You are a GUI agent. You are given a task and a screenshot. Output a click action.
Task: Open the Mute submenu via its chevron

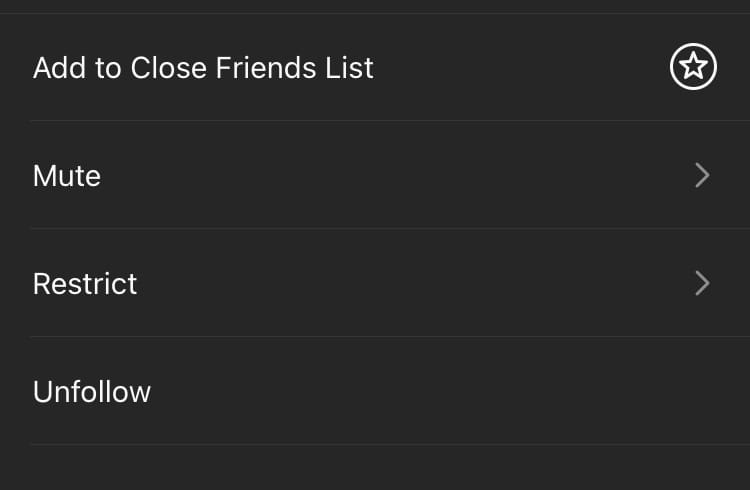tap(702, 176)
